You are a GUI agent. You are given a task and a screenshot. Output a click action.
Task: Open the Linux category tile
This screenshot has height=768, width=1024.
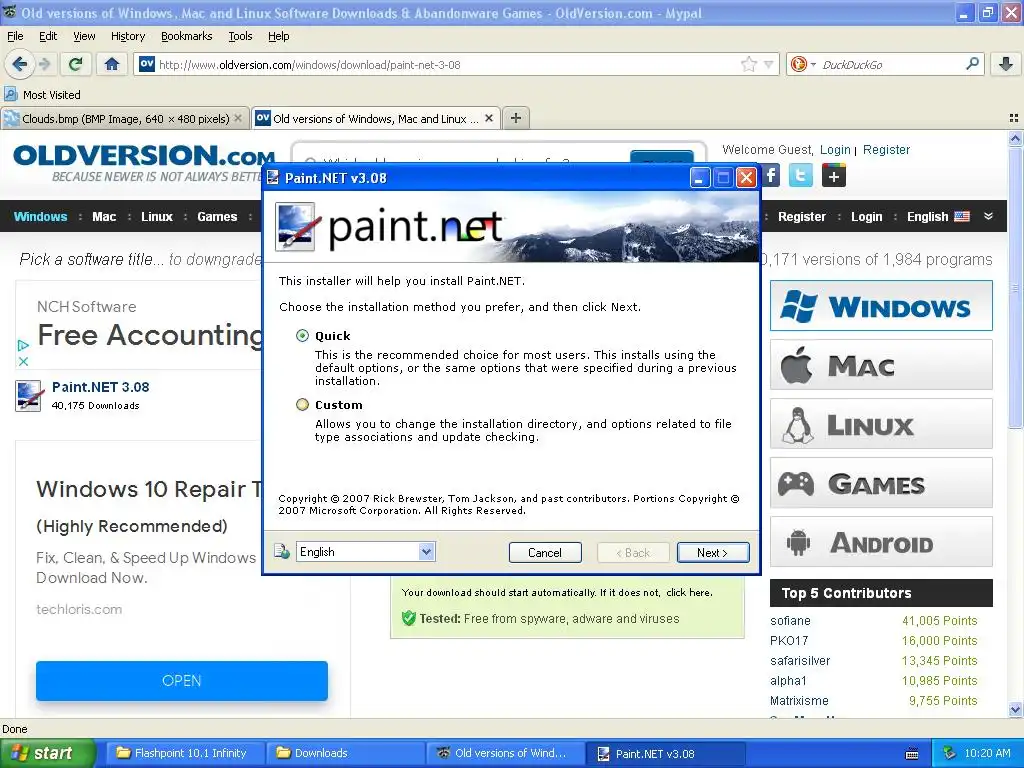881,424
